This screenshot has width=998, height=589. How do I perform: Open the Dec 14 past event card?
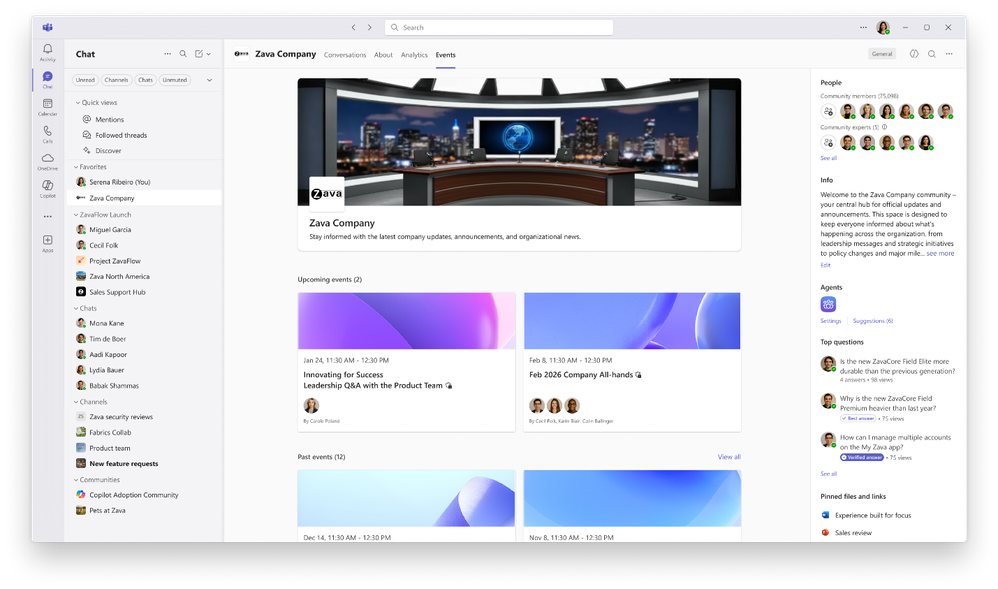pyautogui.click(x=407, y=506)
